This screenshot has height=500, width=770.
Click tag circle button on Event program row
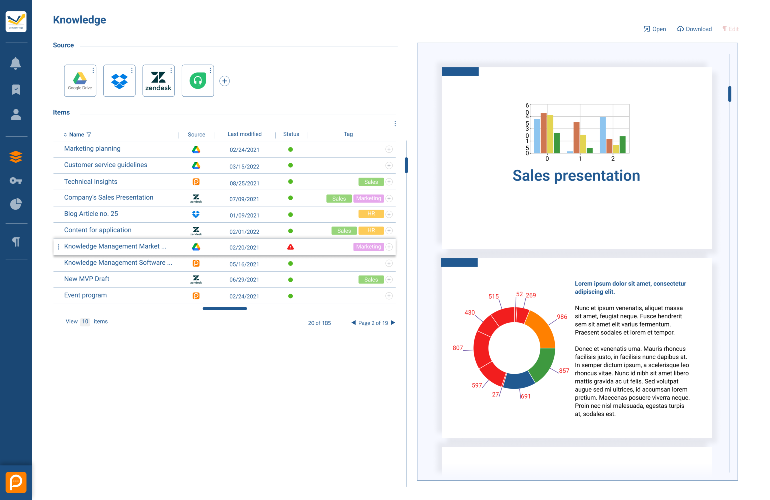pyautogui.click(x=389, y=296)
